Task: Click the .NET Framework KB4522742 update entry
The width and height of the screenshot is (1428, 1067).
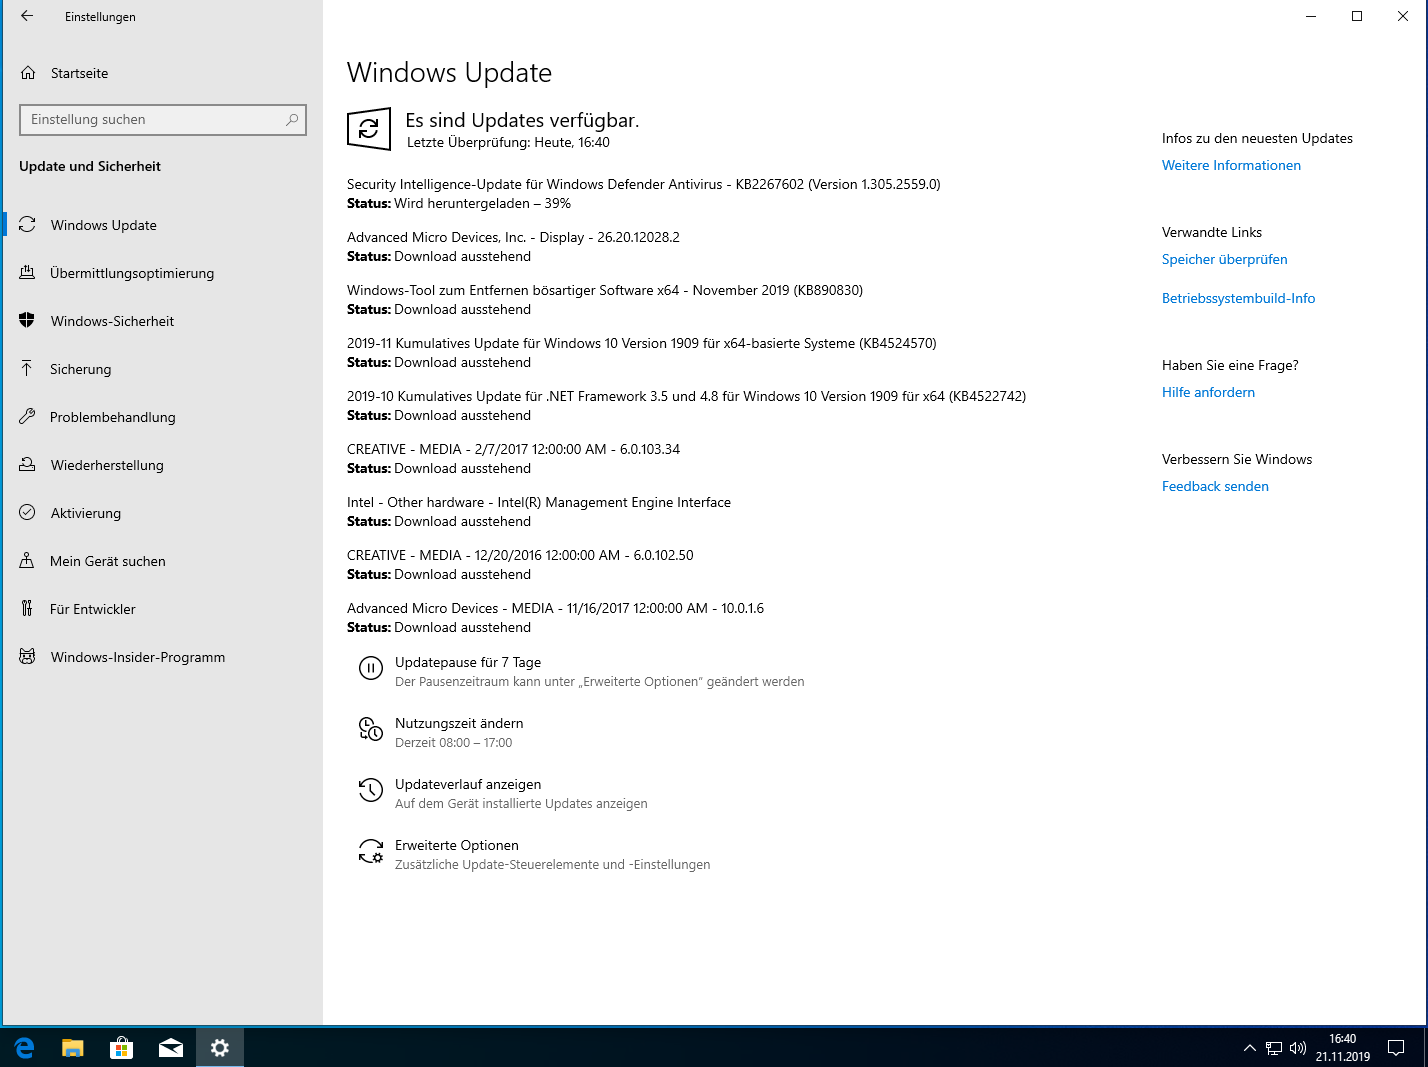Action: tap(686, 396)
